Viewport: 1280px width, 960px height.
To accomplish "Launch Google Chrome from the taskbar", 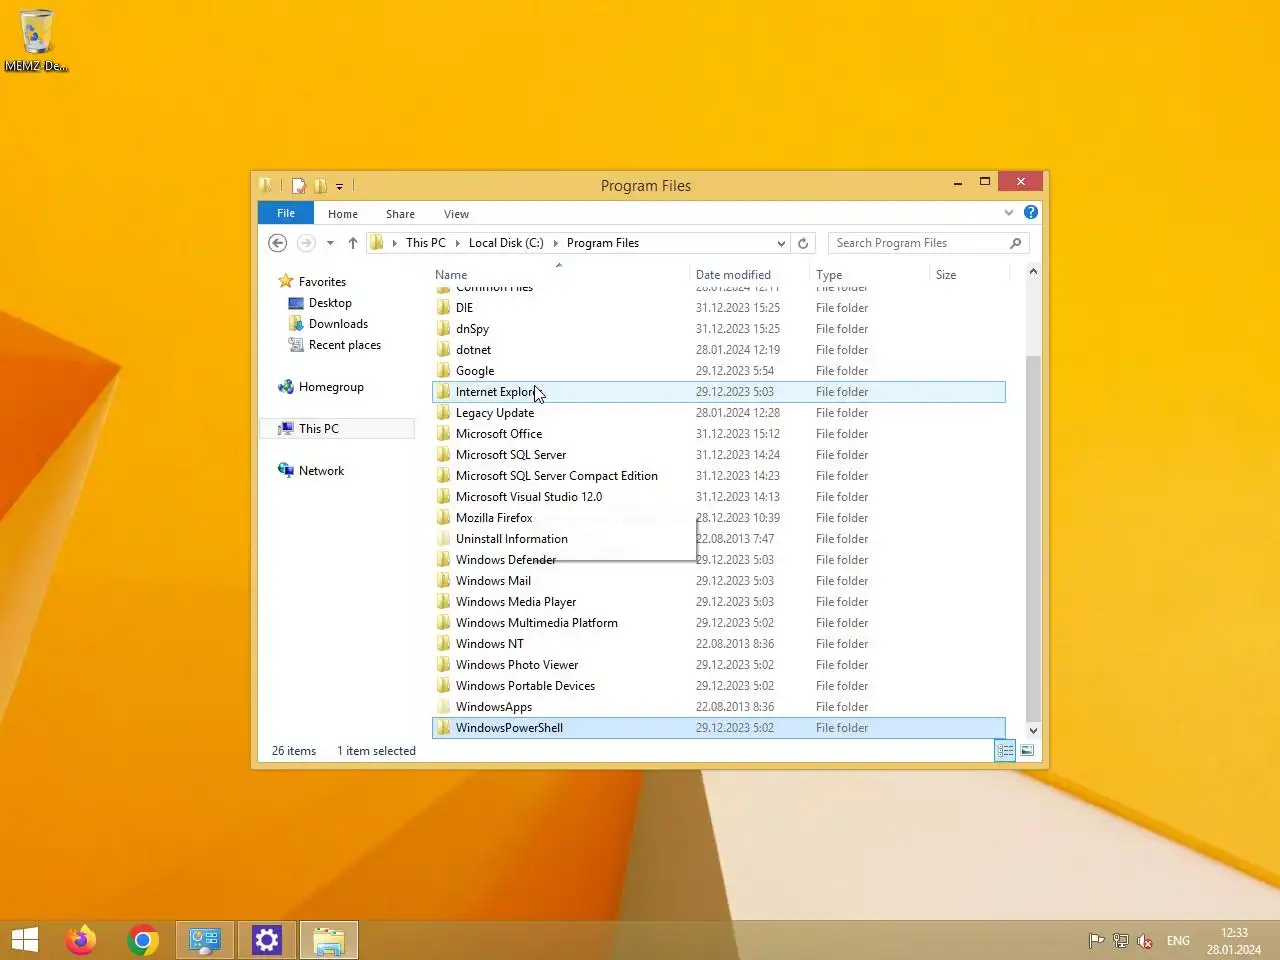I will point(143,940).
